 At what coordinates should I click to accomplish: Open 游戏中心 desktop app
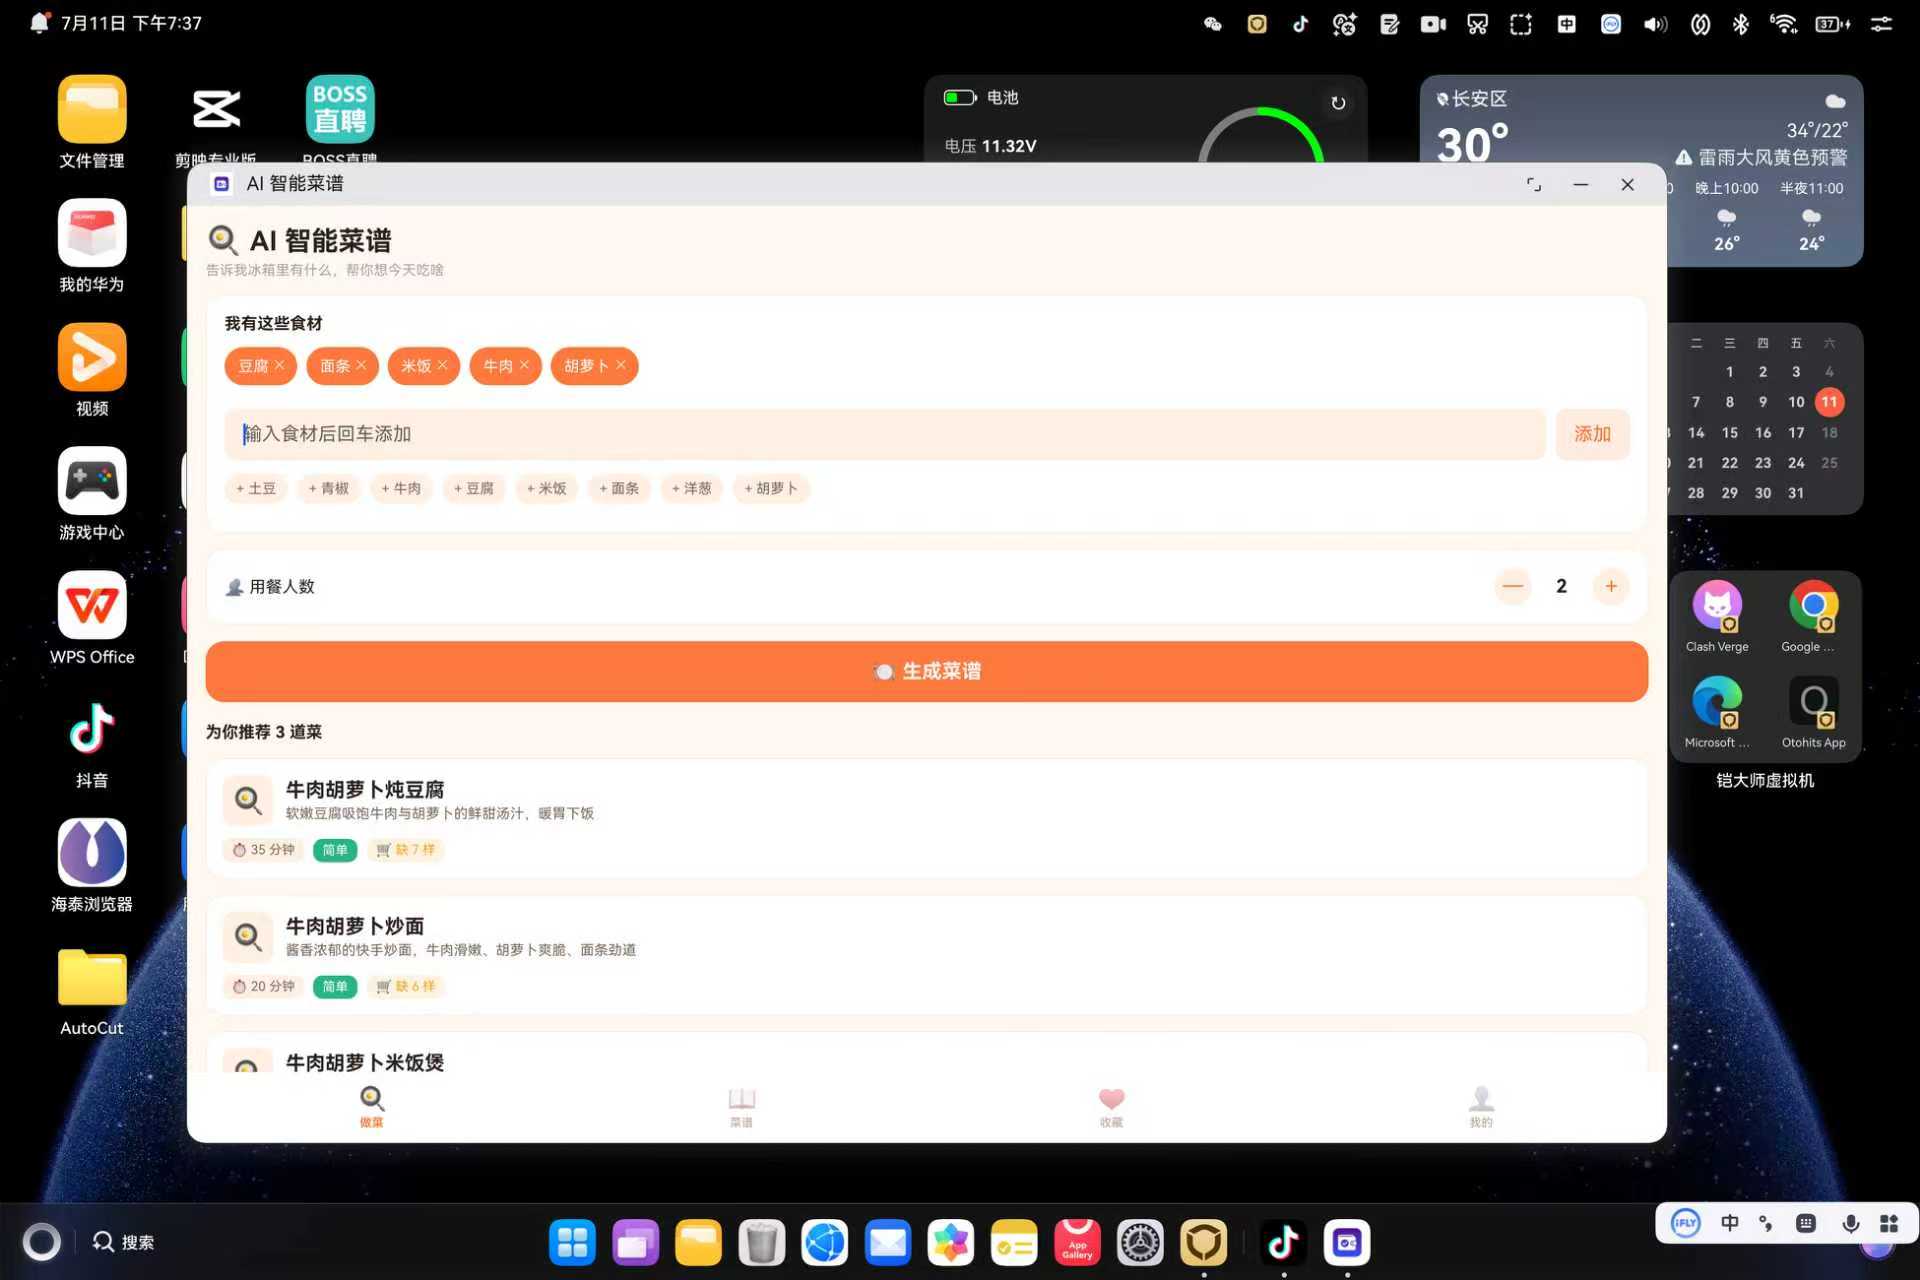point(92,494)
